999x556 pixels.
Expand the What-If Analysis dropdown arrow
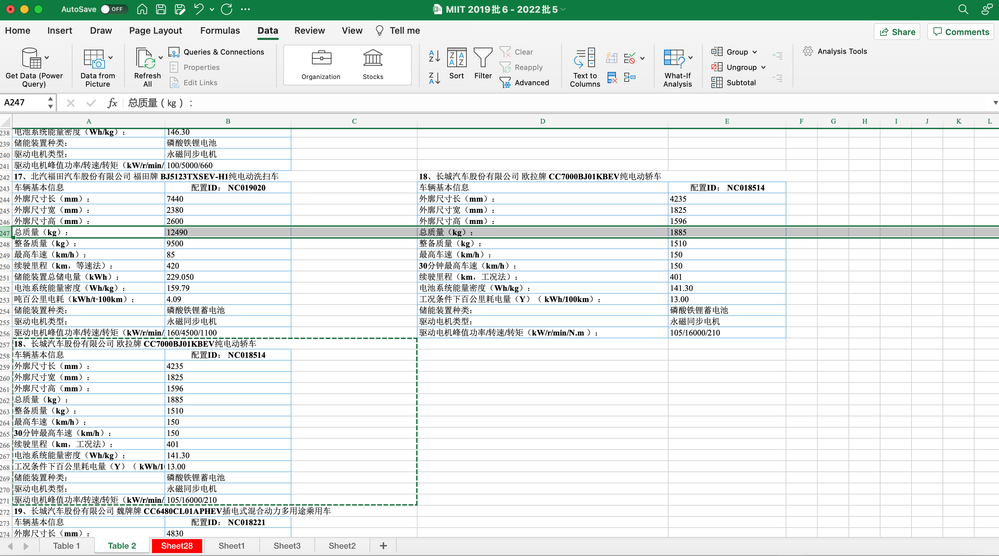[690, 58]
